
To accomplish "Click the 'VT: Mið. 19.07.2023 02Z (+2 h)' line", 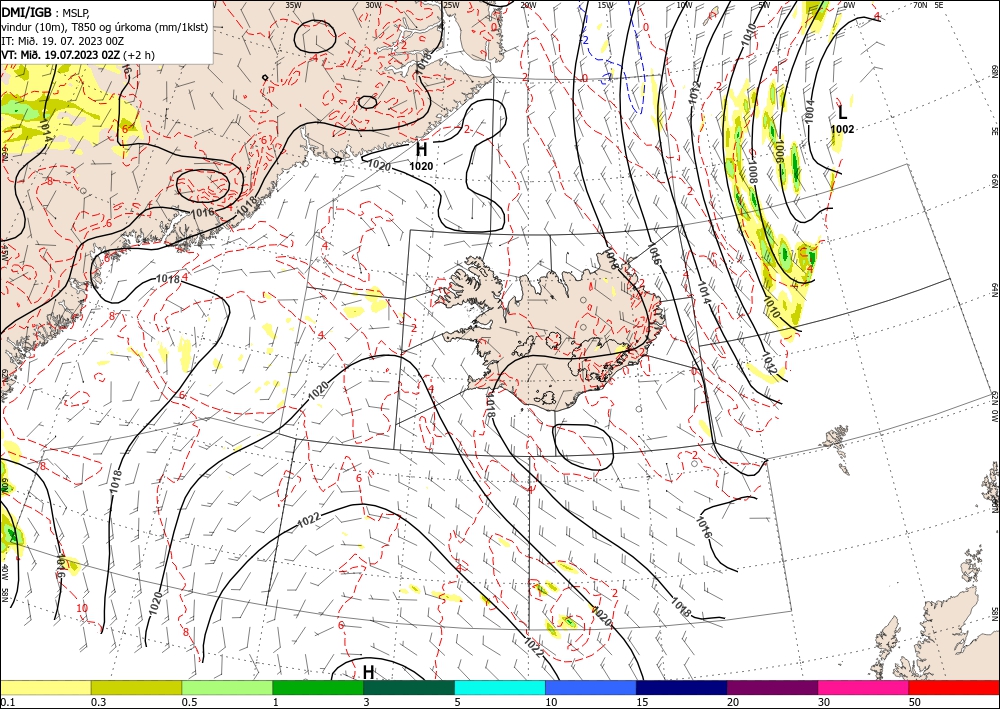I will point(78,55).
